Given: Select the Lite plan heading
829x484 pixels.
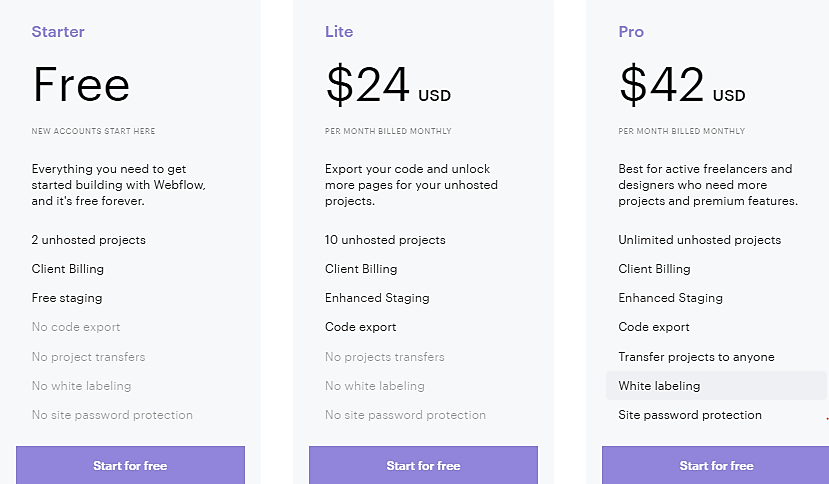Looking at the screenshot, I should click(x=339, y=32).
